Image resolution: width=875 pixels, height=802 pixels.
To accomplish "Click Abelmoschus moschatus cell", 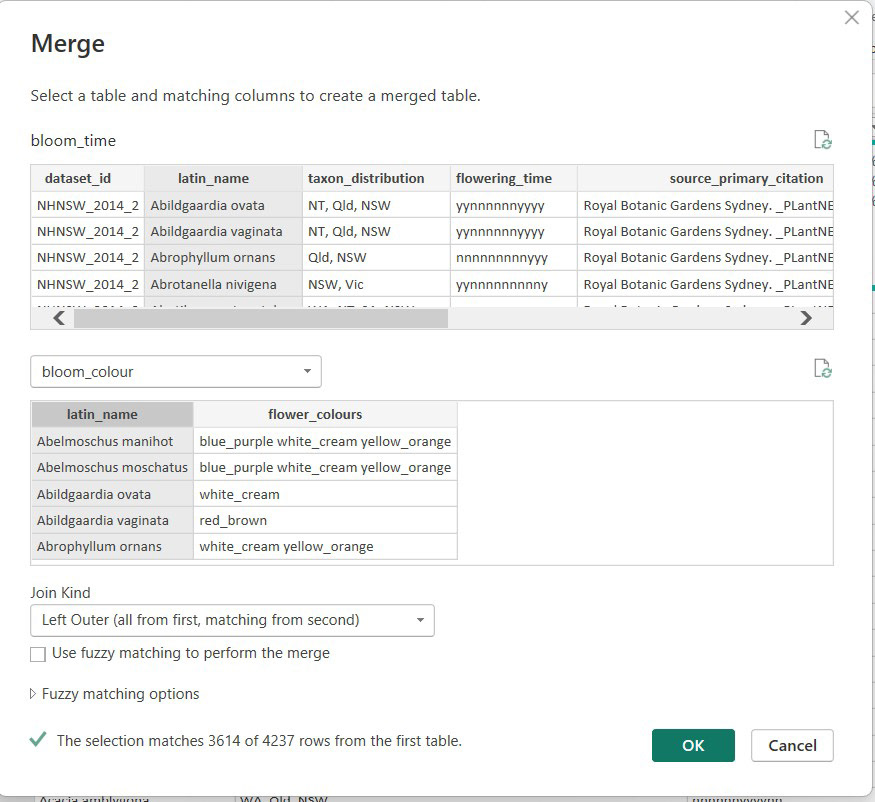I will [112, 468].
